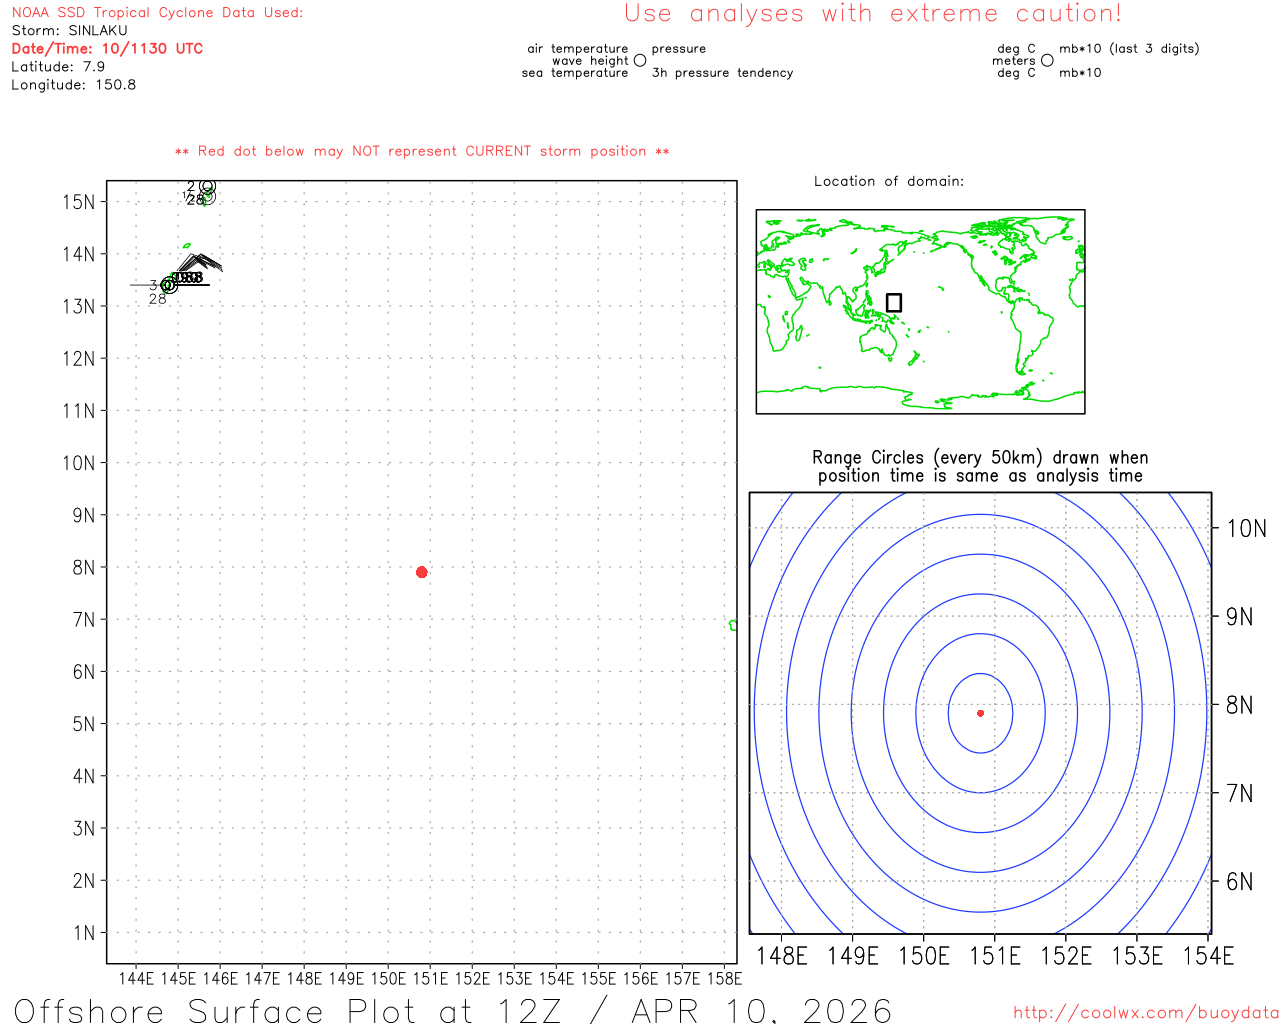Image resolution: width=1280 pixels, height=1024 pixels.
Task: Click the 'Storm: SINLAKU' label
Action: tap(69, 31)
